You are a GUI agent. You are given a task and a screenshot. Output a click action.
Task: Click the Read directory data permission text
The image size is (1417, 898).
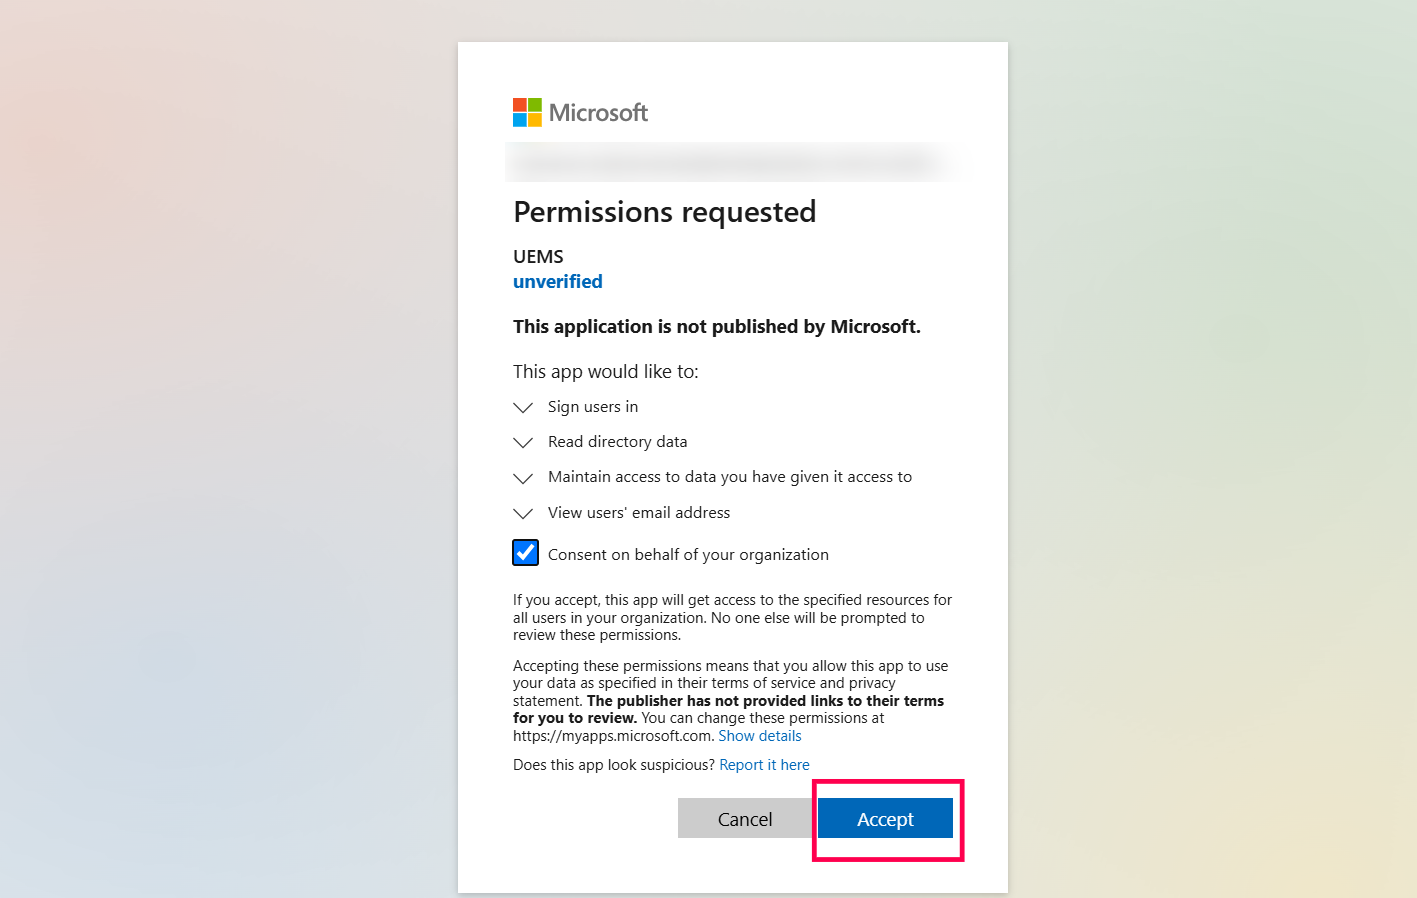tap(617, 442)
